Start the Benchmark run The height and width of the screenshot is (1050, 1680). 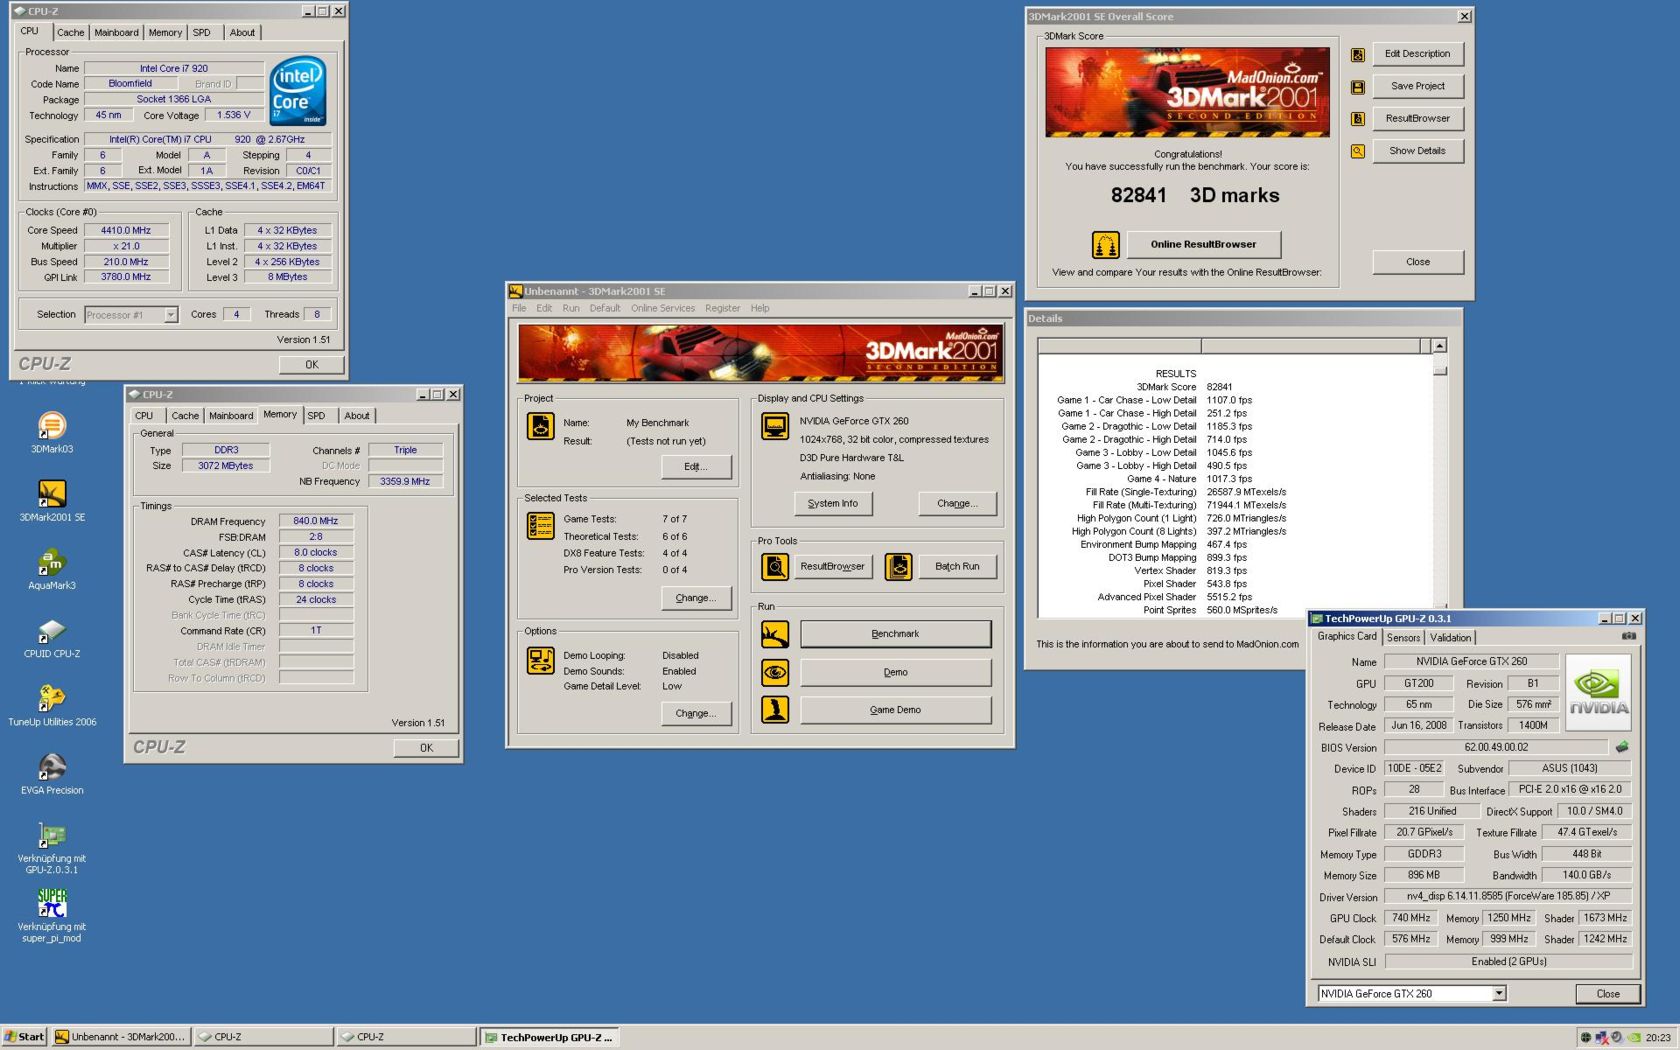895,634
